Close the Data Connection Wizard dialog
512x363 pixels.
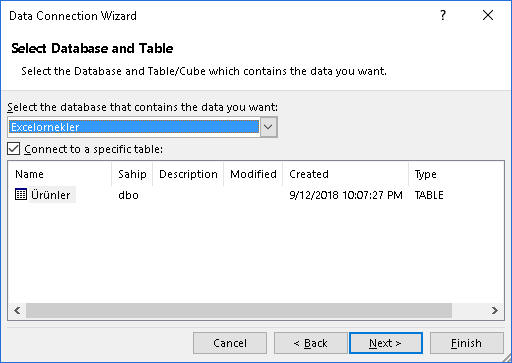[488, 15]
